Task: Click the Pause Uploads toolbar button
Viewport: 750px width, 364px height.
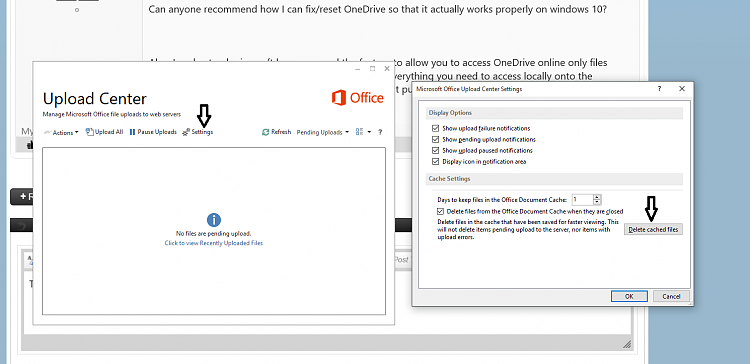Action: pyautogui.click(x=153, y=132)
